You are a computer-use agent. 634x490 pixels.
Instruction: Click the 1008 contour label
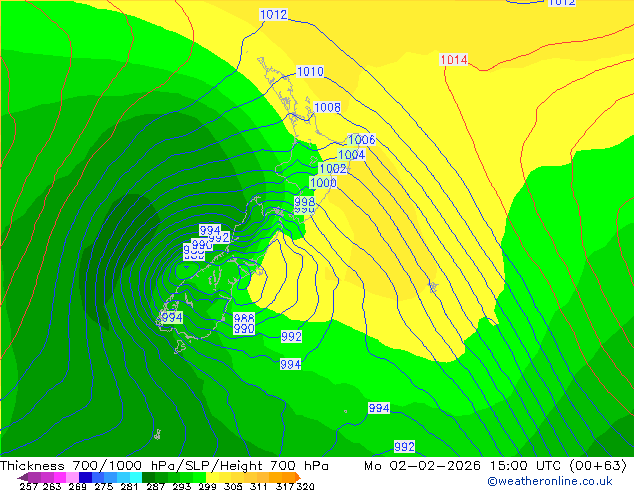(x=327, y=108)
